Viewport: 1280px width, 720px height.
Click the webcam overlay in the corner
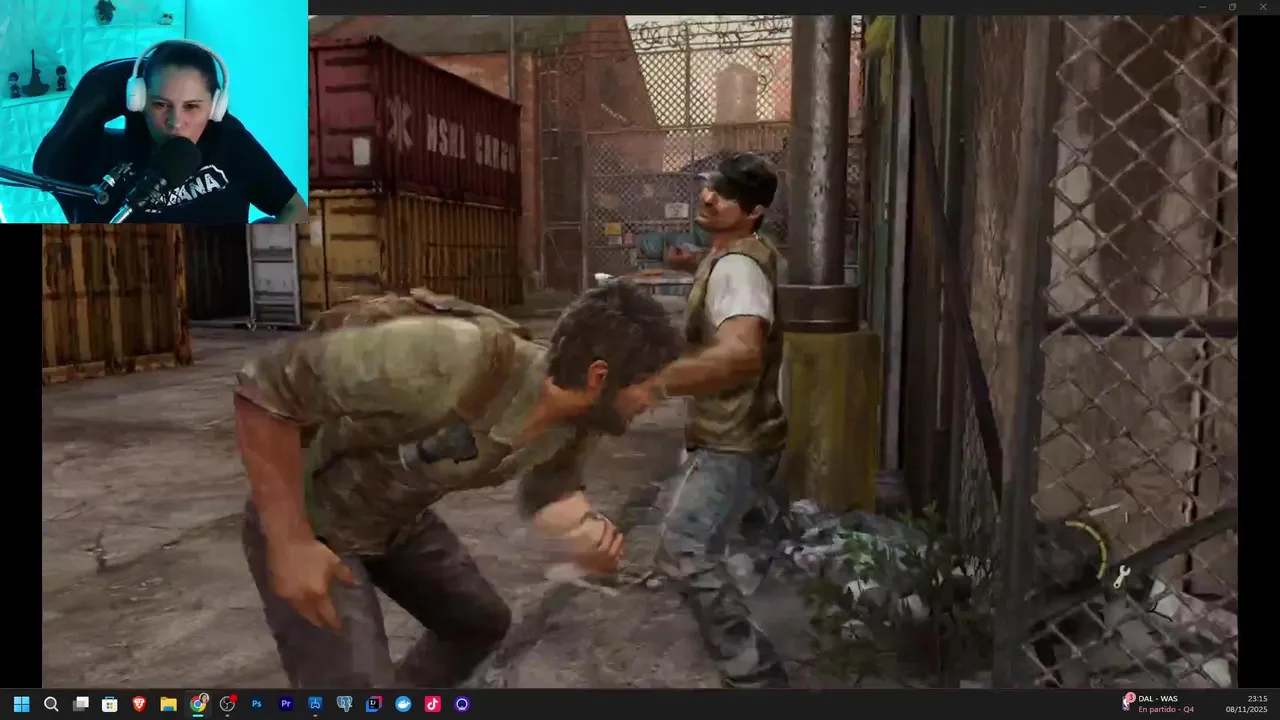[154, 111]
